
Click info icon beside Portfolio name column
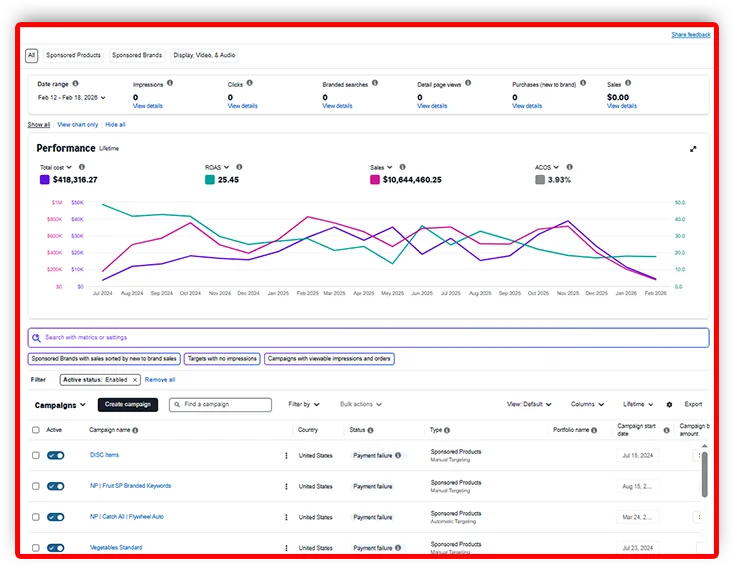pos(594,430)
